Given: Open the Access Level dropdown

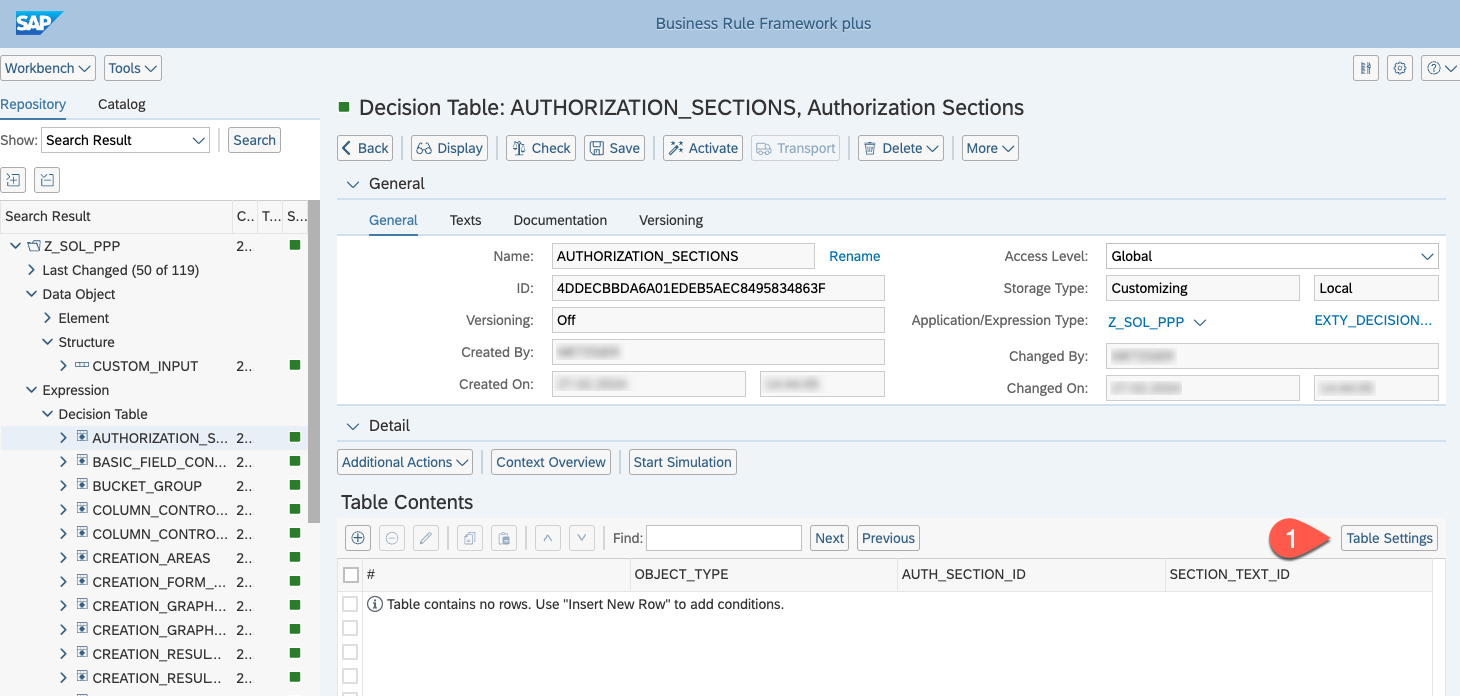Looking at the screenshot, I should [1271, 256].
